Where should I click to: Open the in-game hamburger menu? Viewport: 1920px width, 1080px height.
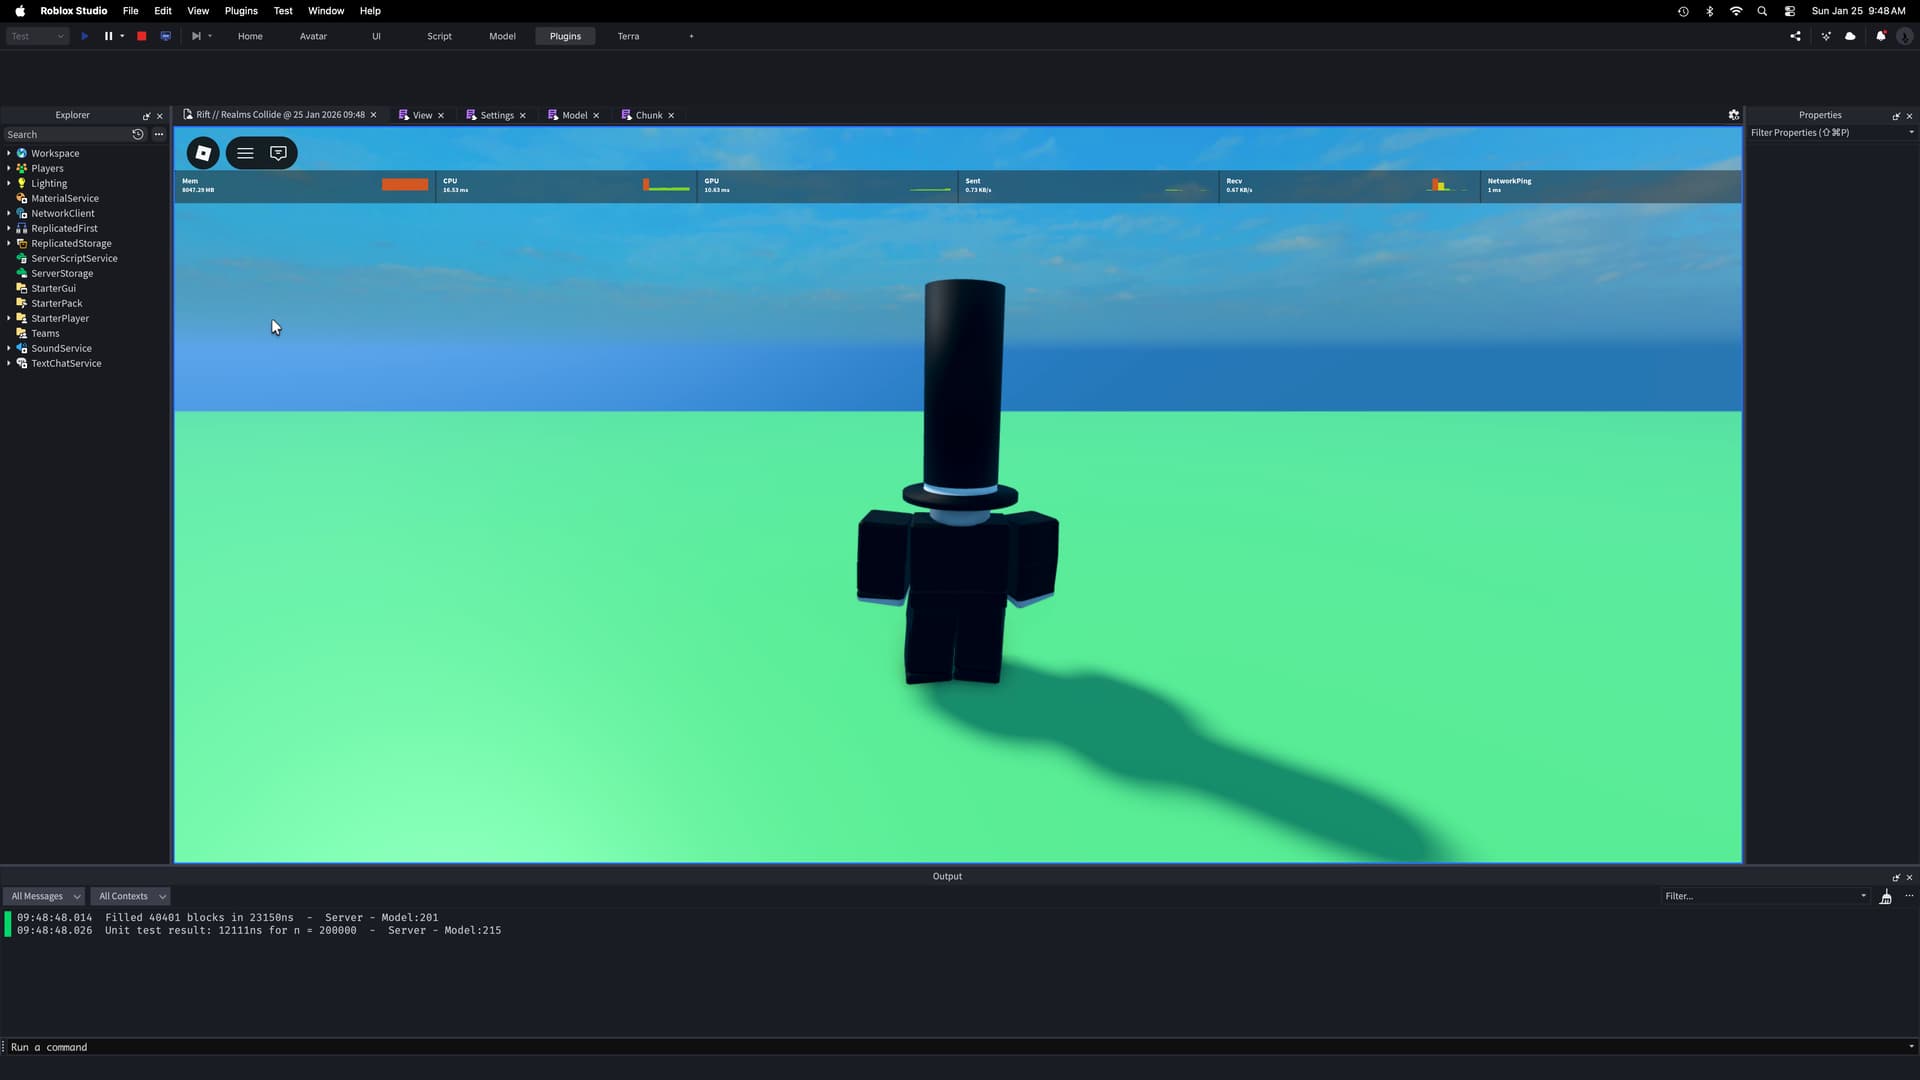point(245,153)
